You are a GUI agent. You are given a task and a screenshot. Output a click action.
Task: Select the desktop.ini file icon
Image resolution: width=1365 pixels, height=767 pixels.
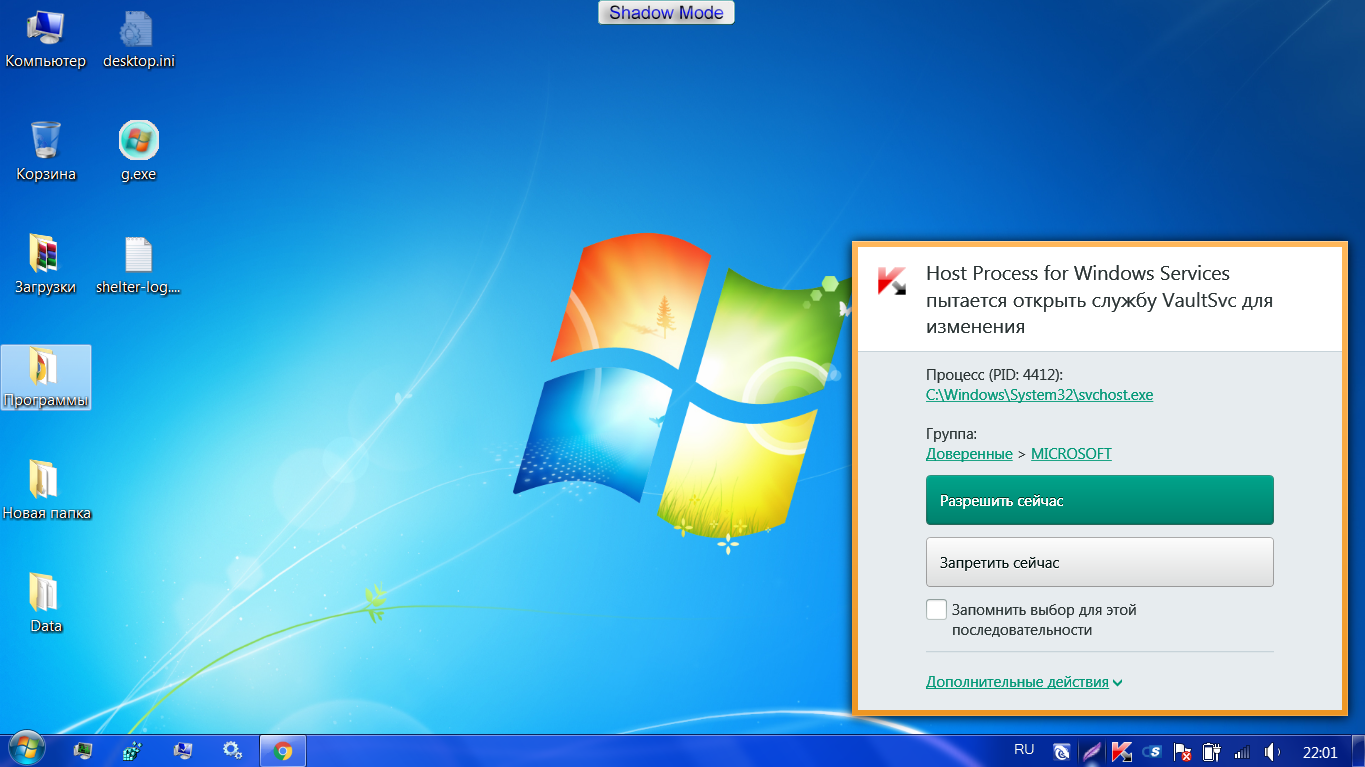coord(139,40)
